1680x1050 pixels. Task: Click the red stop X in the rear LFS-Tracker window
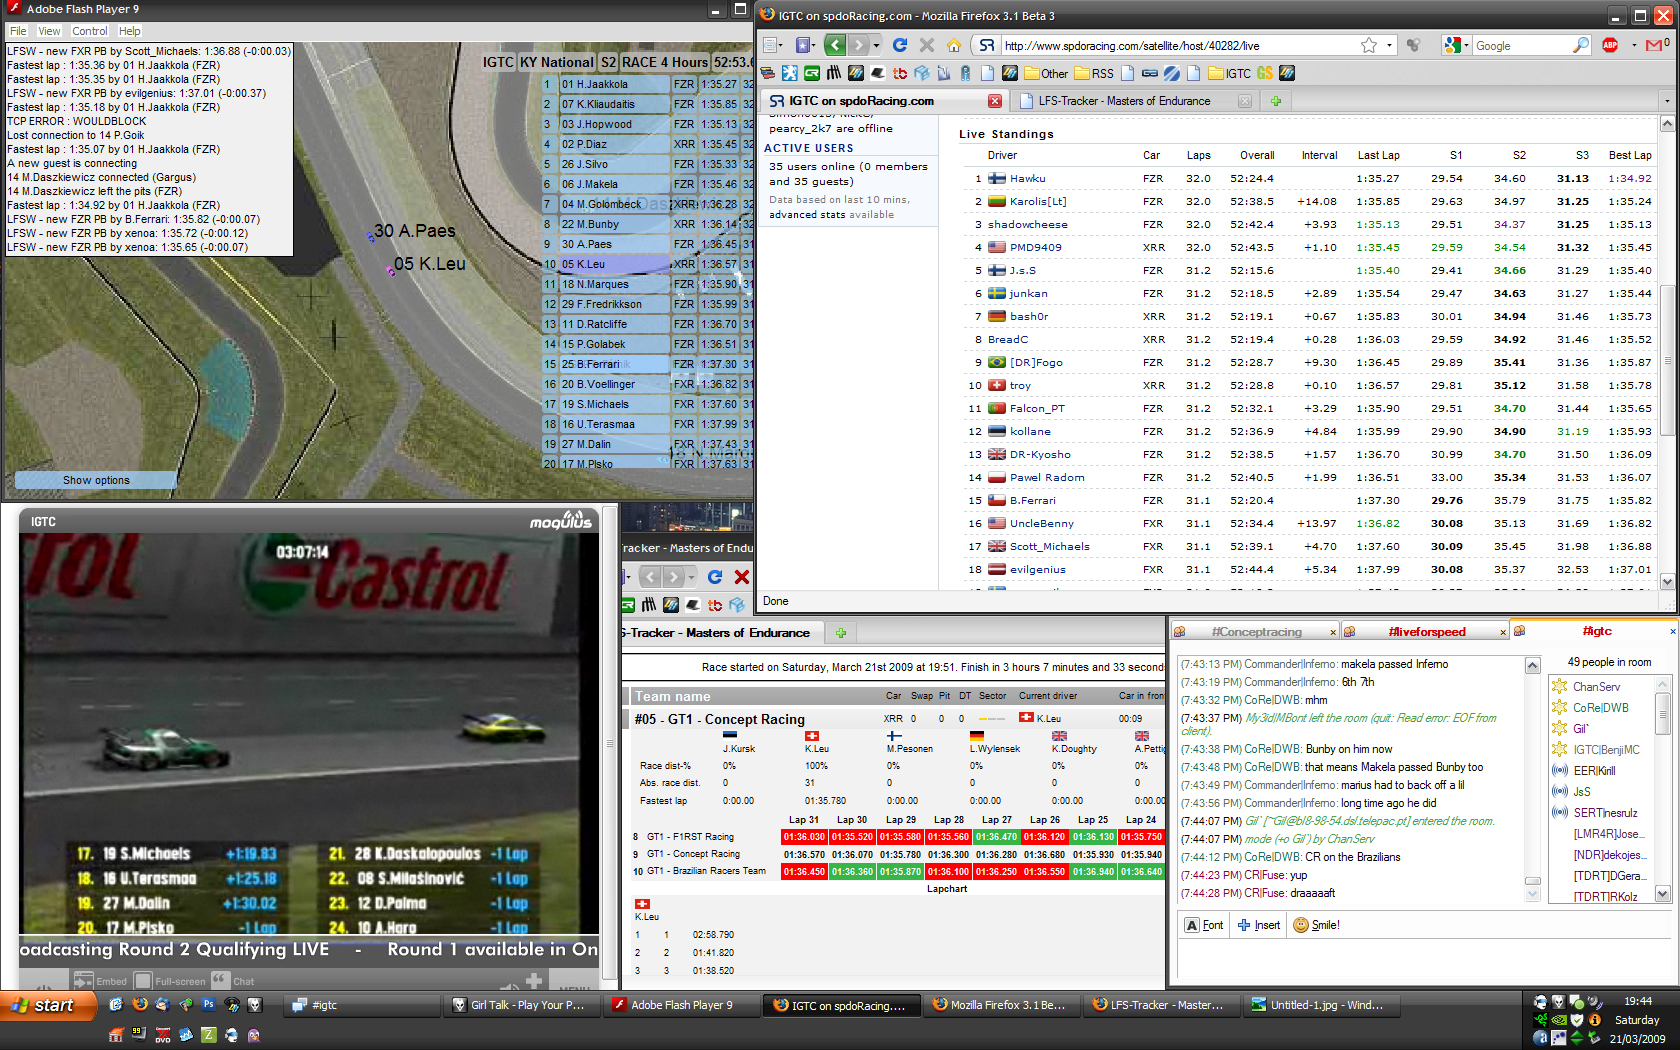[742, 577]
